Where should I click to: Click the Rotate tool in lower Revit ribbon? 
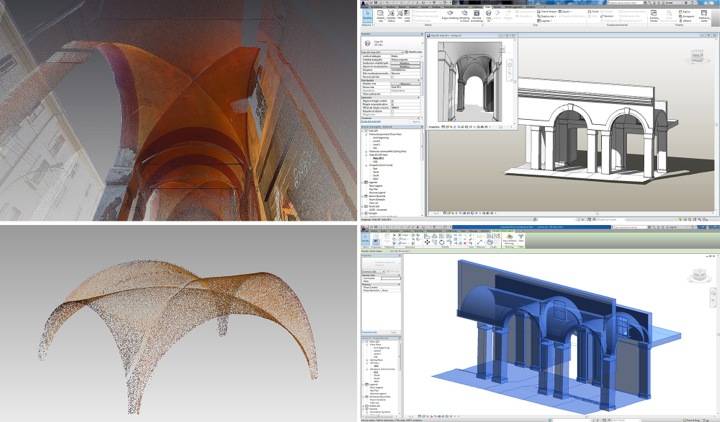442,242
